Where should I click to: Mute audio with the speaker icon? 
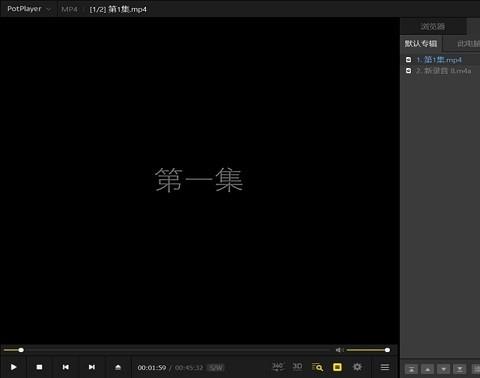point(339,350)
